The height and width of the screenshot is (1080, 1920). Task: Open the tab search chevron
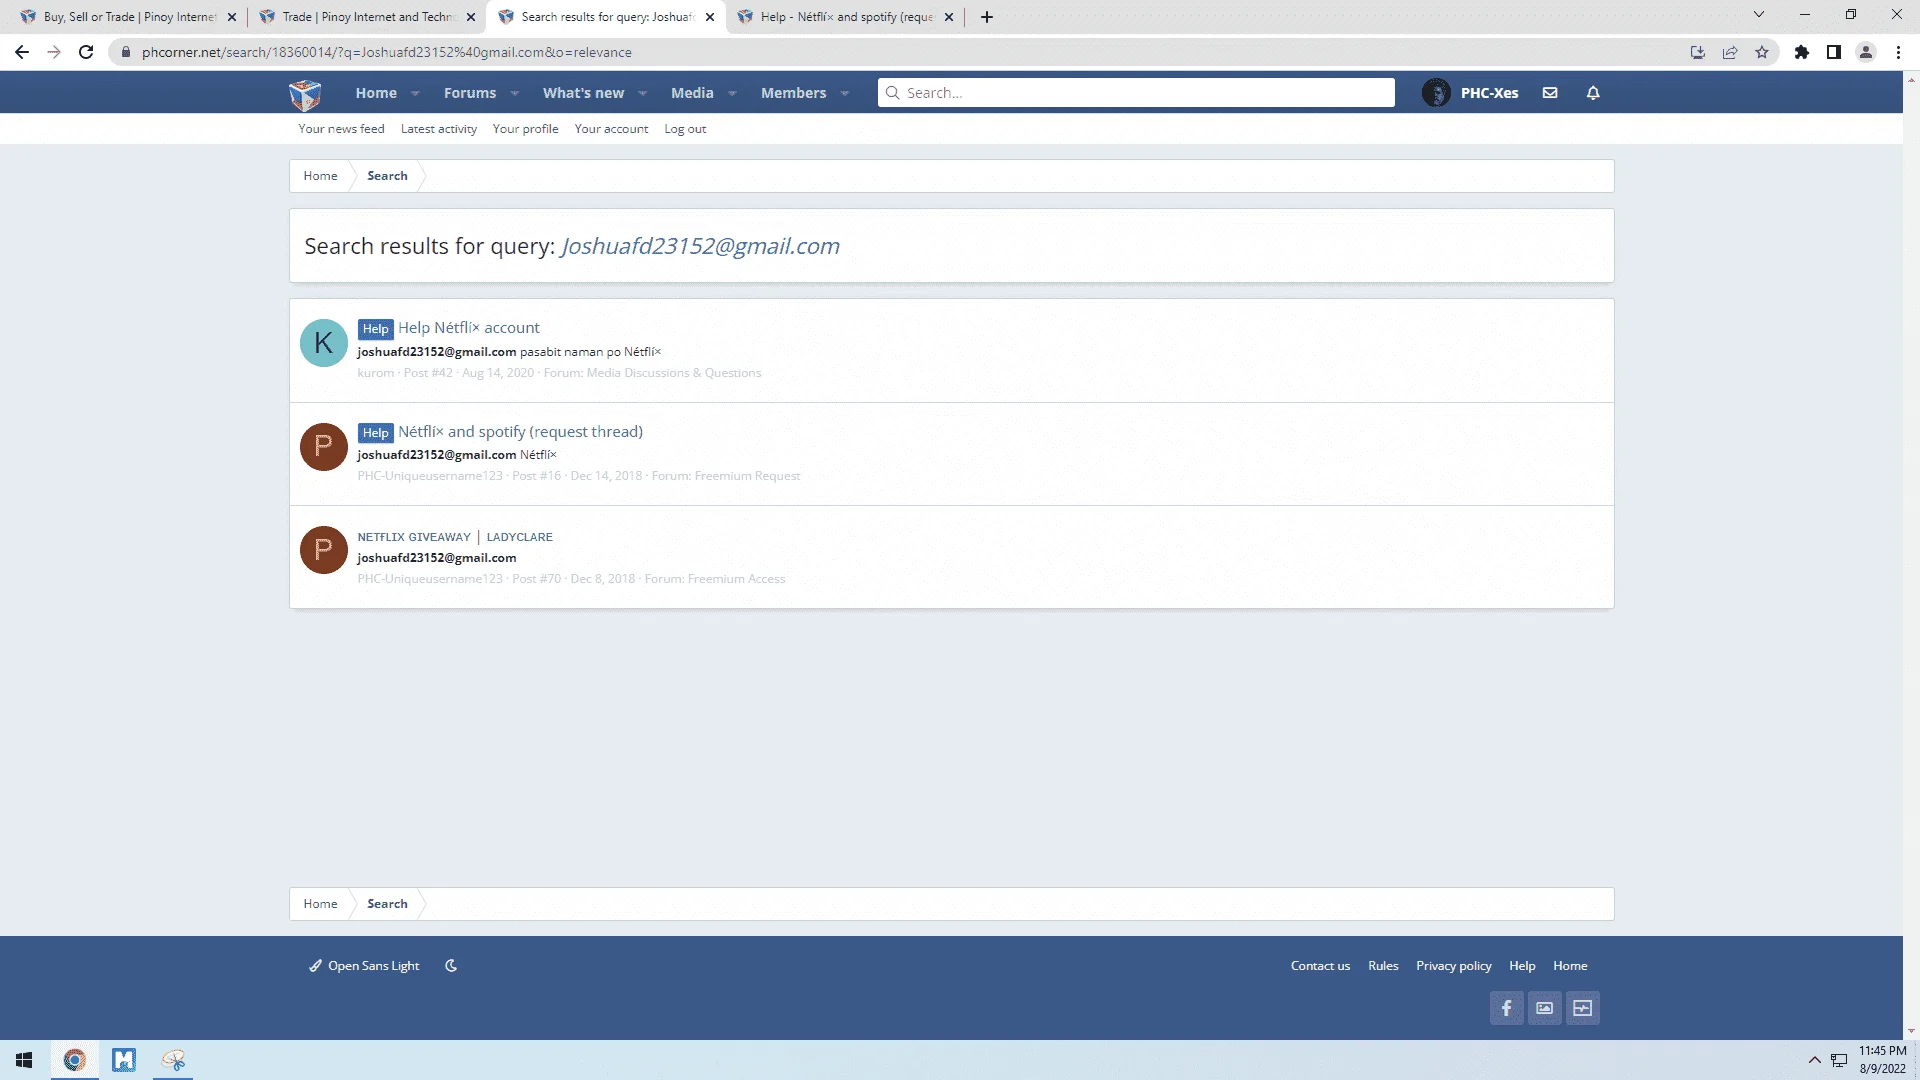tap(1759, 15)
